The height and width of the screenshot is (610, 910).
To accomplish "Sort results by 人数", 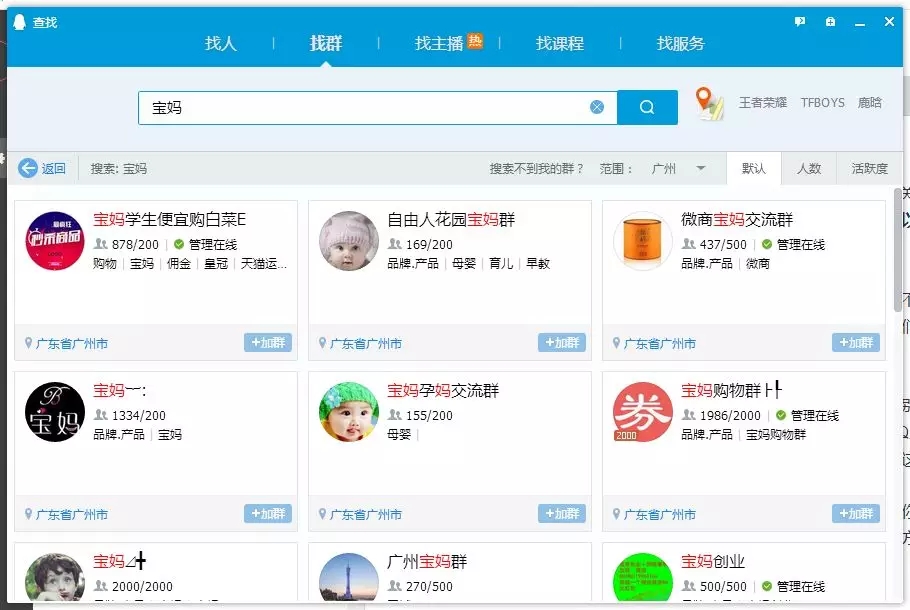I will [x=809, y=168].
